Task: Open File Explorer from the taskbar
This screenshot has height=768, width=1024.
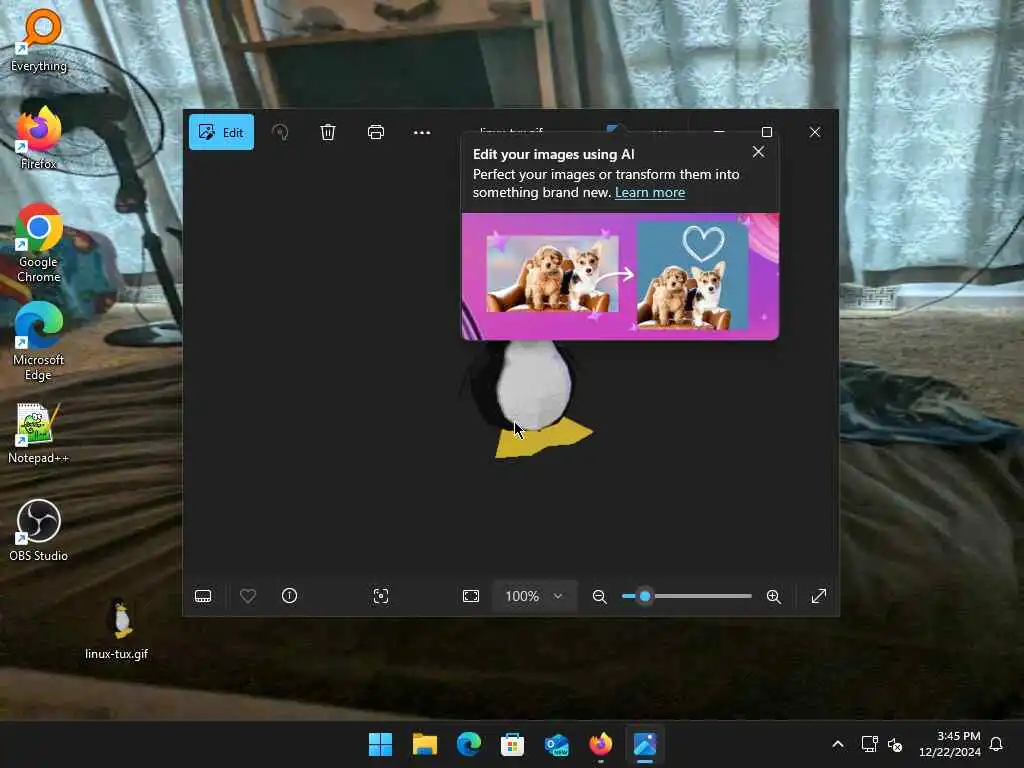Action: [424, 744]
